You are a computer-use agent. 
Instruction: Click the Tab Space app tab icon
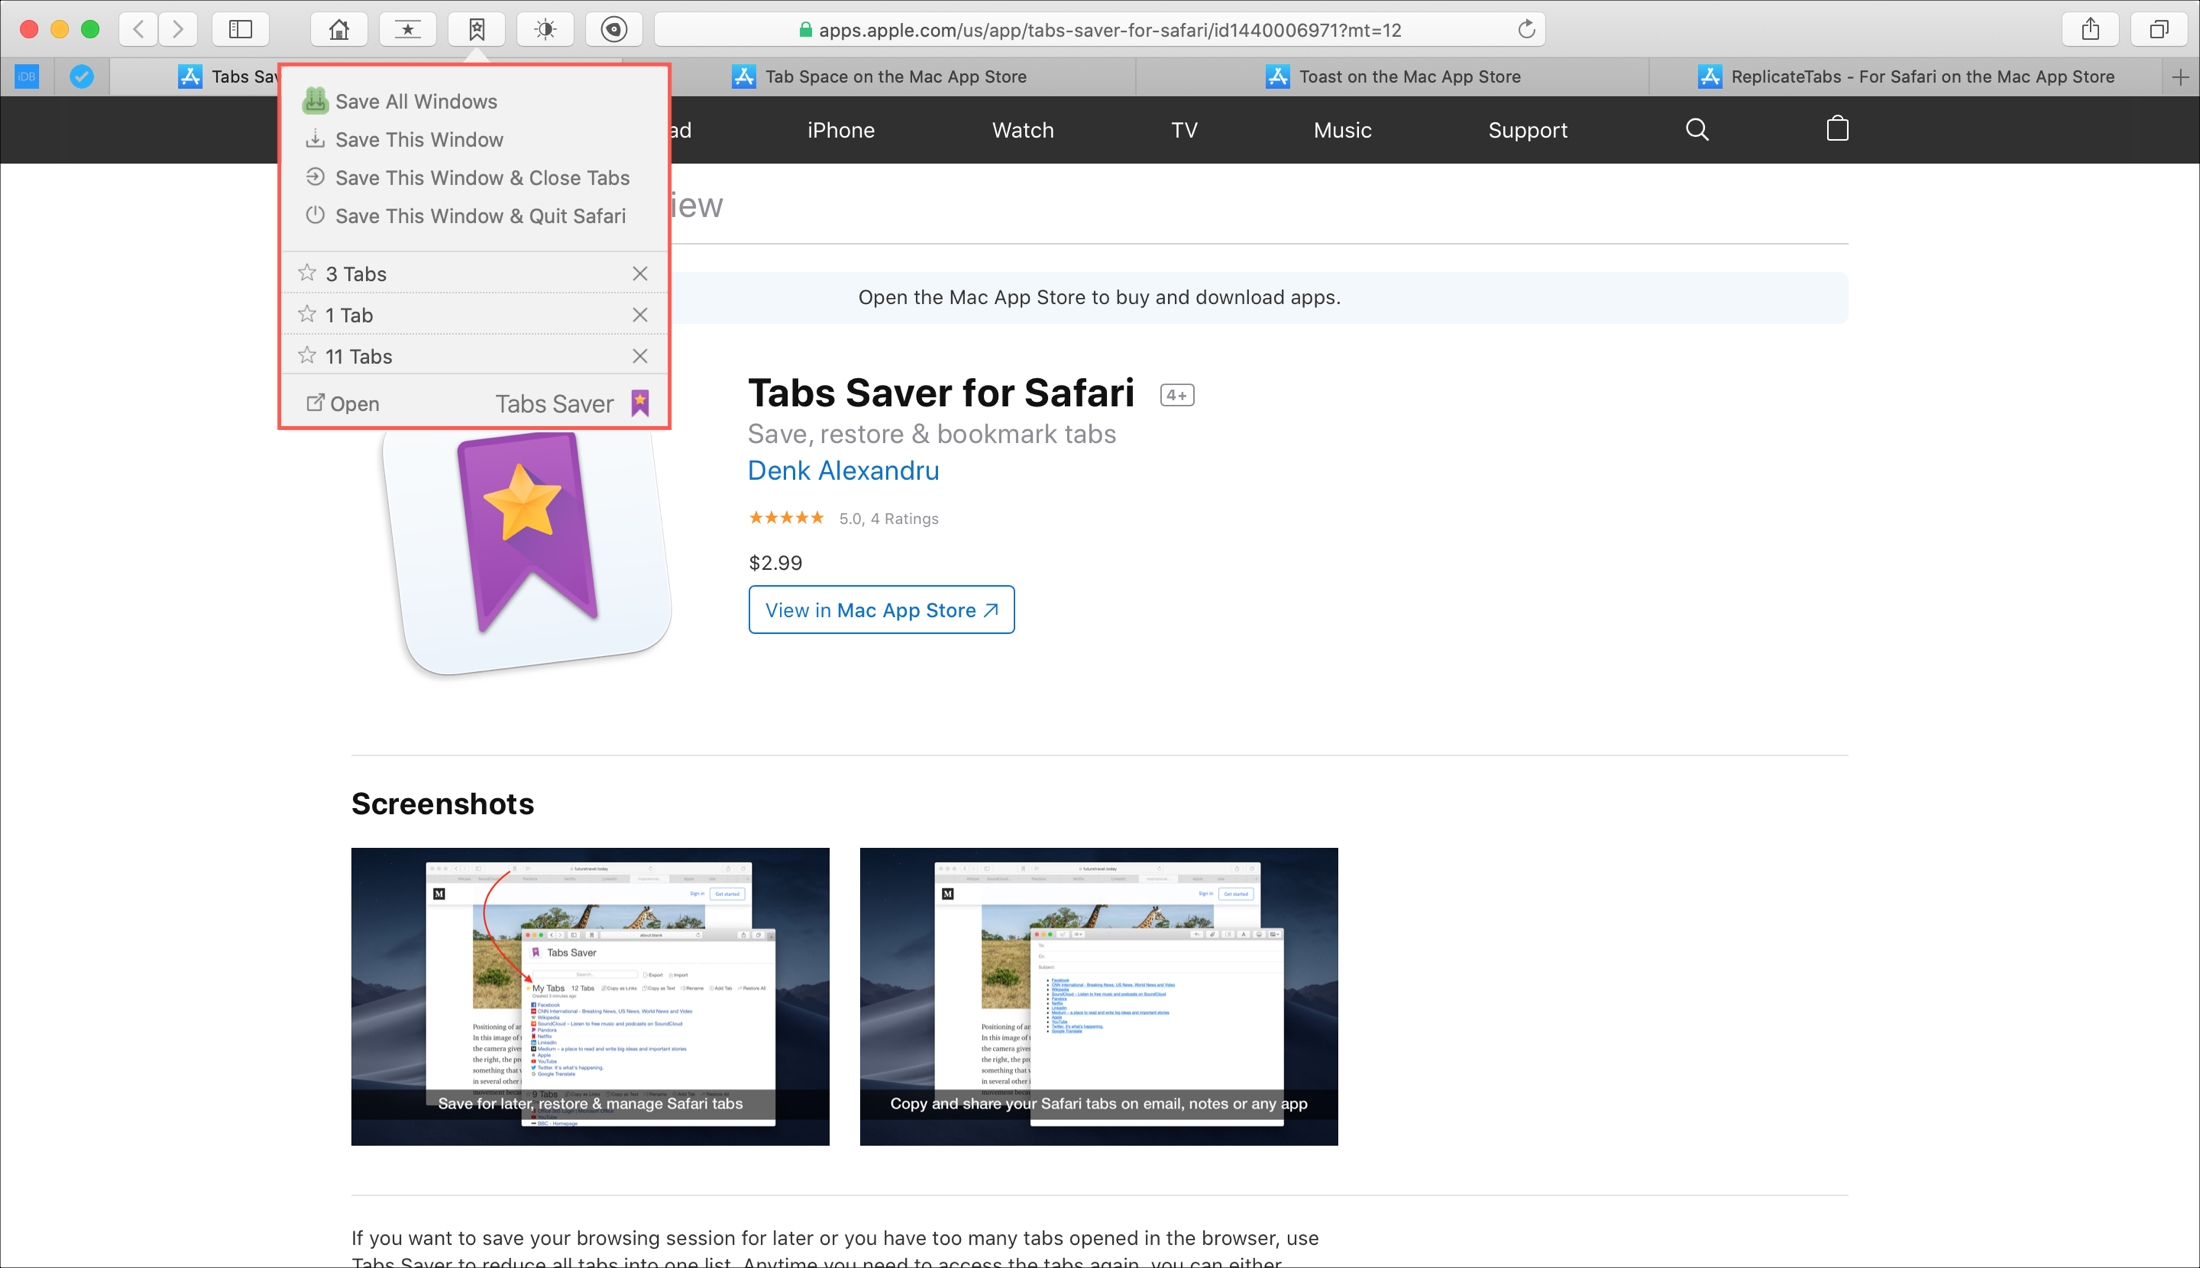(742, 77)
